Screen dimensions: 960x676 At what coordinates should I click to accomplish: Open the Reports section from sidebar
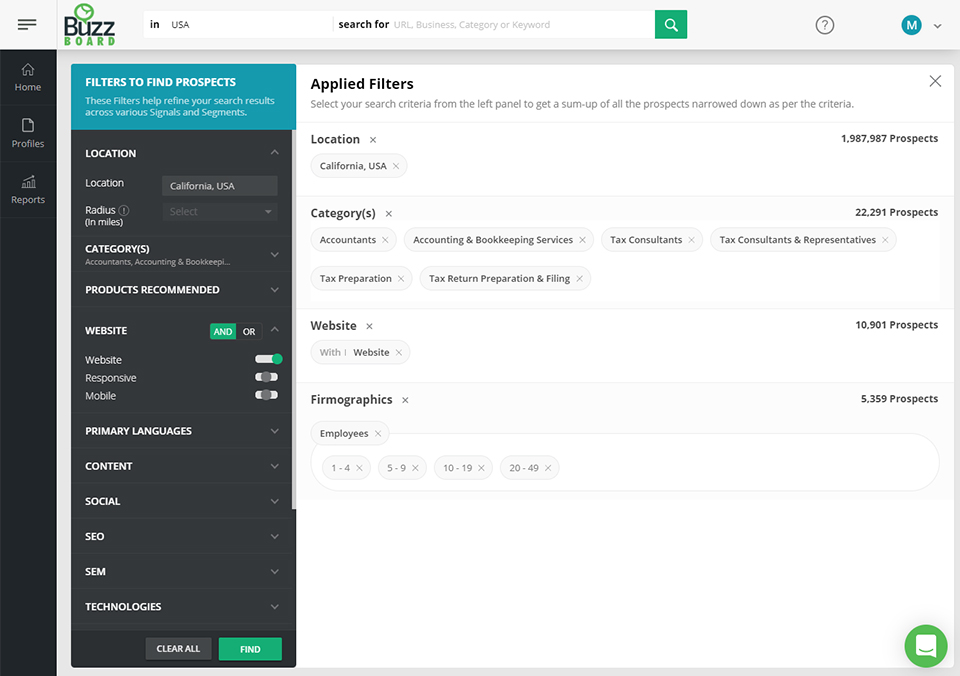click(x=28, y=189)
